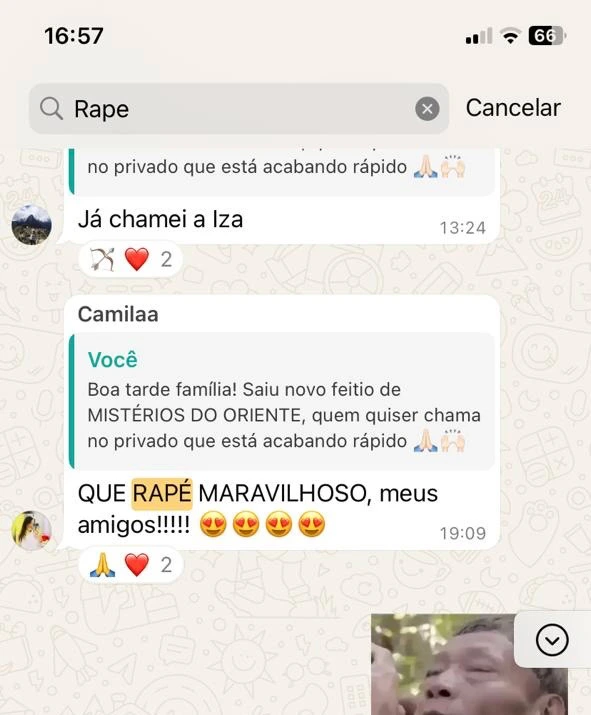
Task: Tap the heart reaction under Camilaa's message
Action: coord(137,565)
